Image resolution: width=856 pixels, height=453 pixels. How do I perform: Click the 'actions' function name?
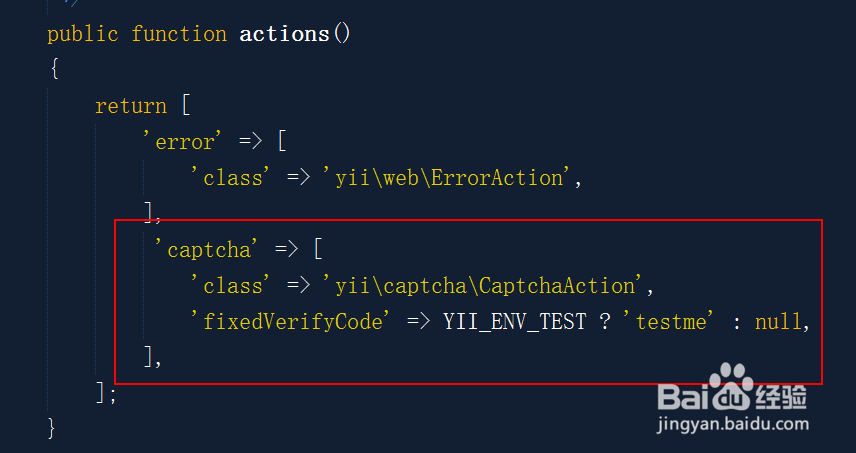point(284,34)
